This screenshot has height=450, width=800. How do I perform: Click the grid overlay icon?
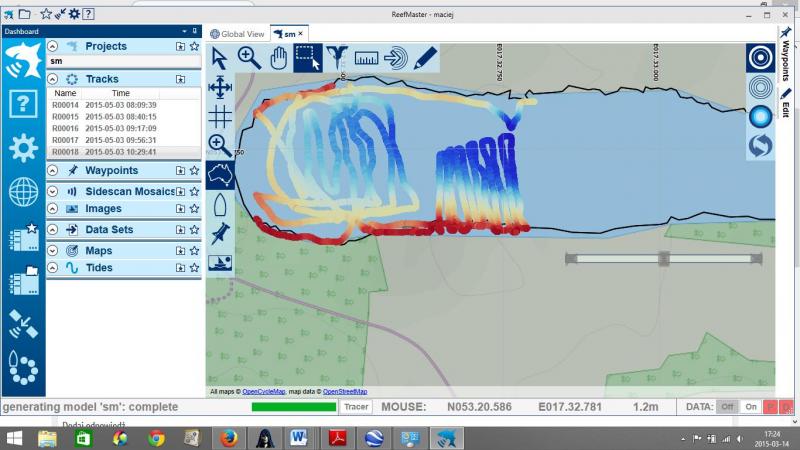click(x=220, y=116)
